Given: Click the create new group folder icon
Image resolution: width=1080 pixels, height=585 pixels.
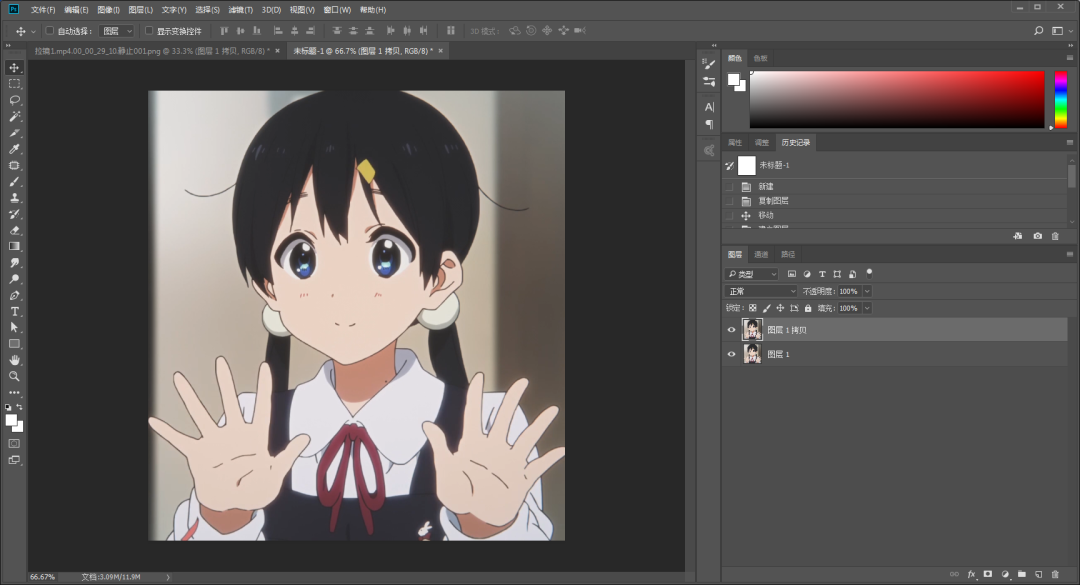Looking at the screenshot, I should (1021, 574).
